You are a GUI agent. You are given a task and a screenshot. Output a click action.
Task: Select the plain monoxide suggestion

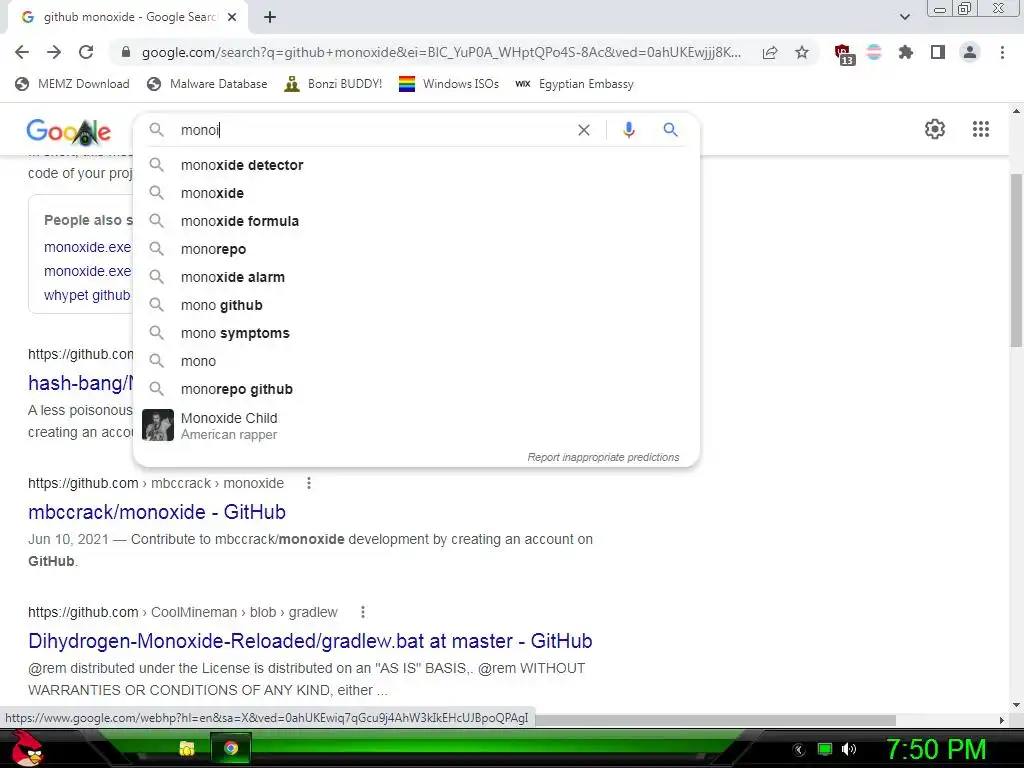[x=416, y=193]
